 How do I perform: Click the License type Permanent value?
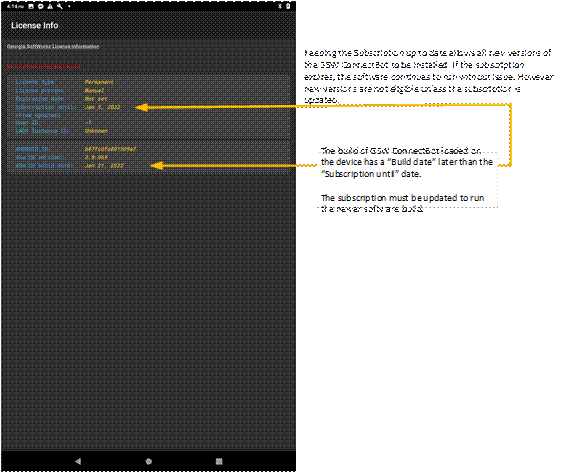pos(99,82)
